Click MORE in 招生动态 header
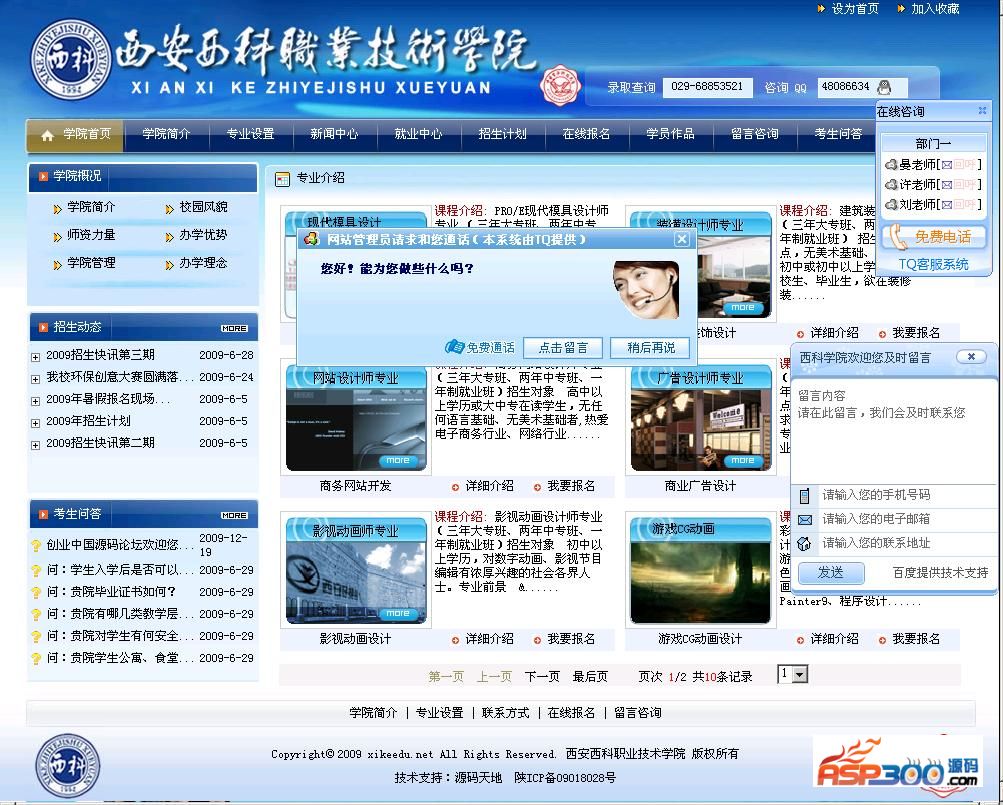 tap(234, 328)
